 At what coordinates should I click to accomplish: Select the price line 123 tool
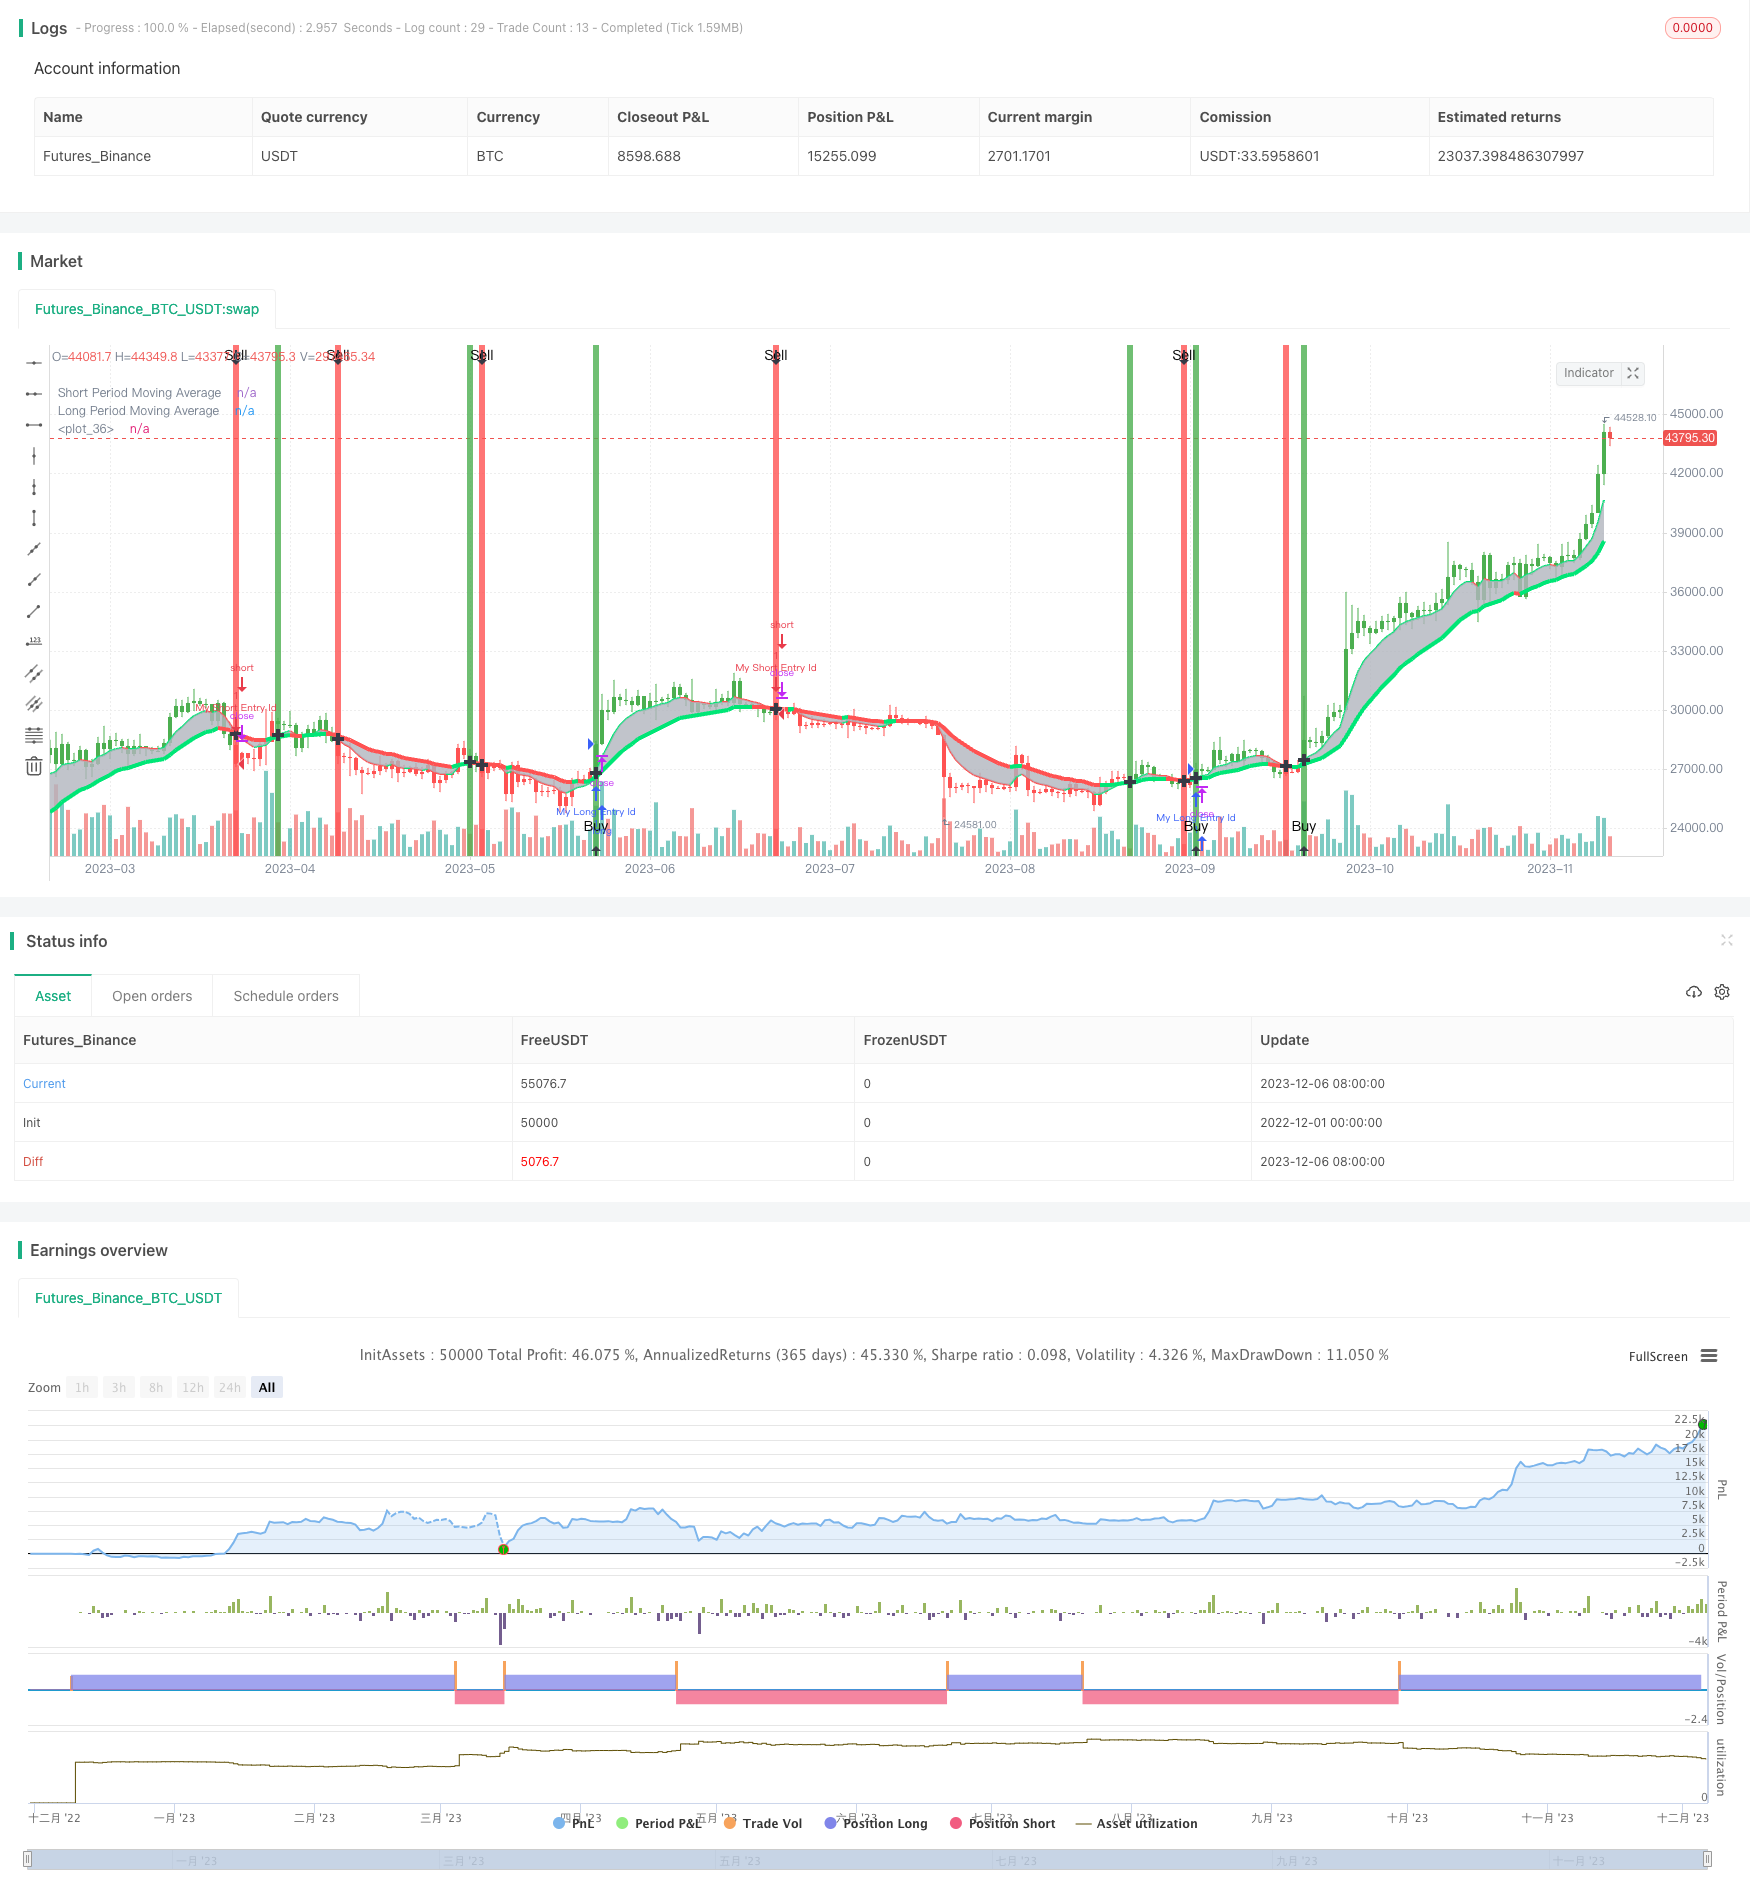(x=34, y=642)
